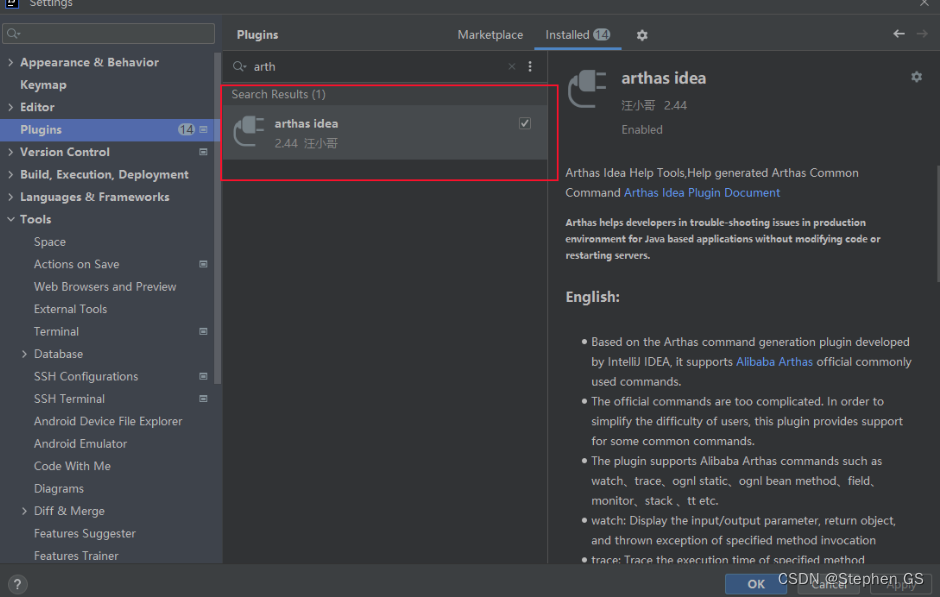Select Keymap in settings tree
The height and width of the screenshot is (597, 940).
tap(43, 85)
